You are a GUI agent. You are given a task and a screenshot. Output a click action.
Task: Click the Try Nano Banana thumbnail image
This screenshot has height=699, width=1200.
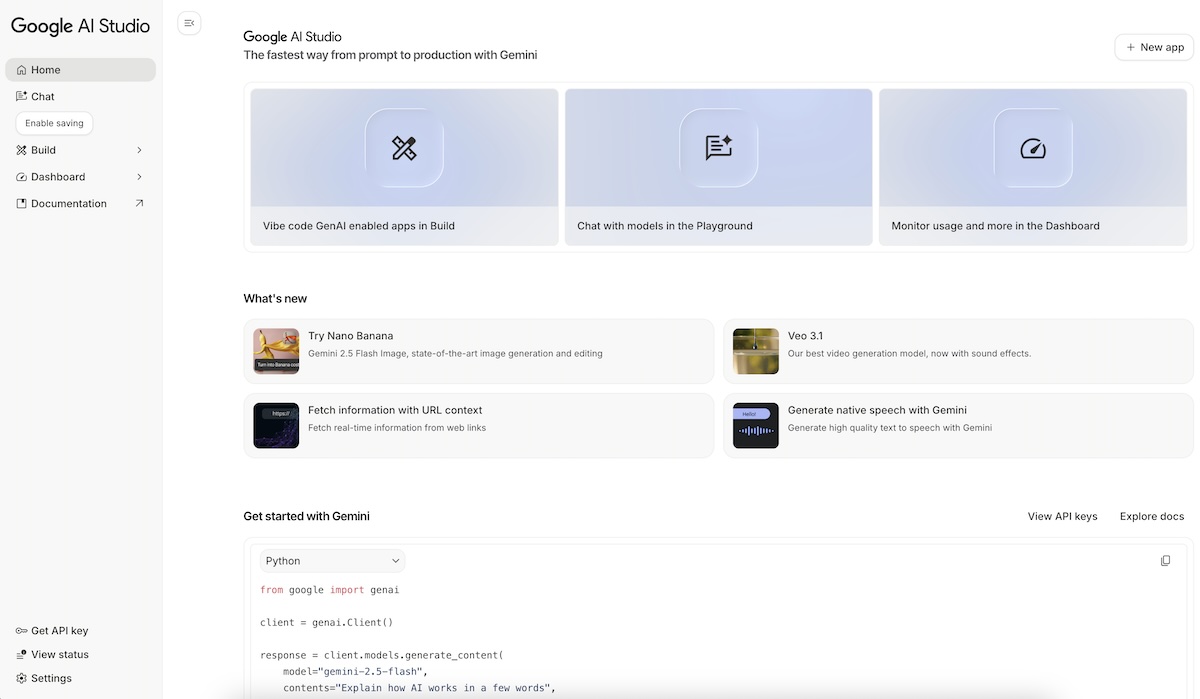coord(275,351)
